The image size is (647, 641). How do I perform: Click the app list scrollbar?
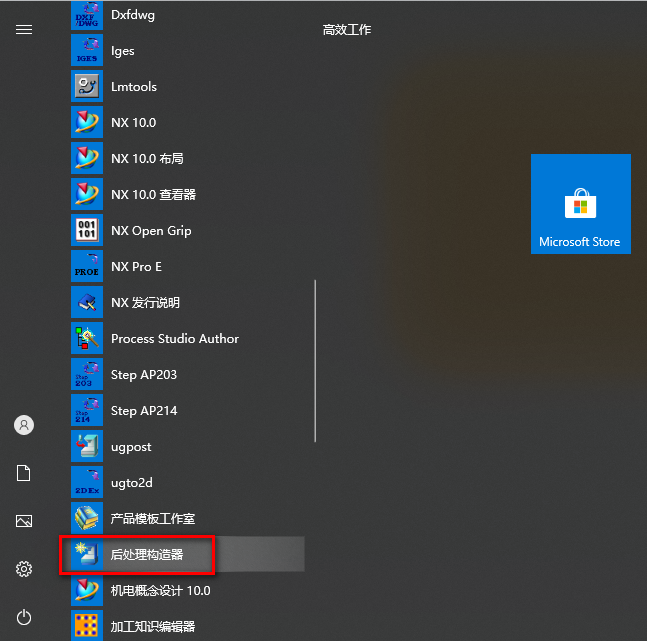(x=316, y=360)
